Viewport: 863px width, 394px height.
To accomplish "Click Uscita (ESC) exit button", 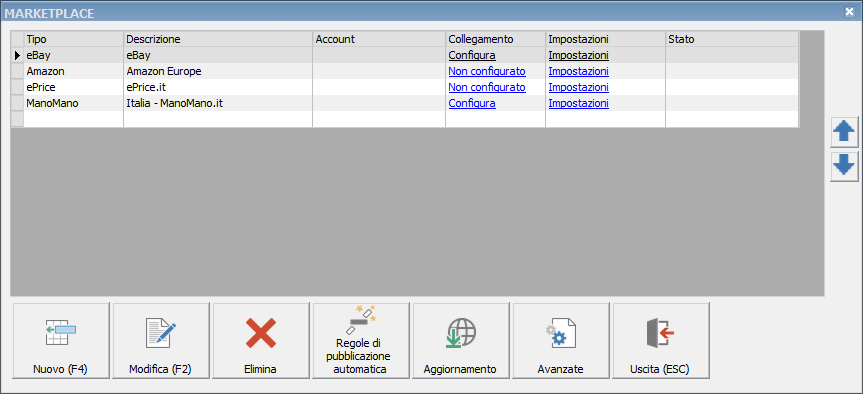I will 661,340.
